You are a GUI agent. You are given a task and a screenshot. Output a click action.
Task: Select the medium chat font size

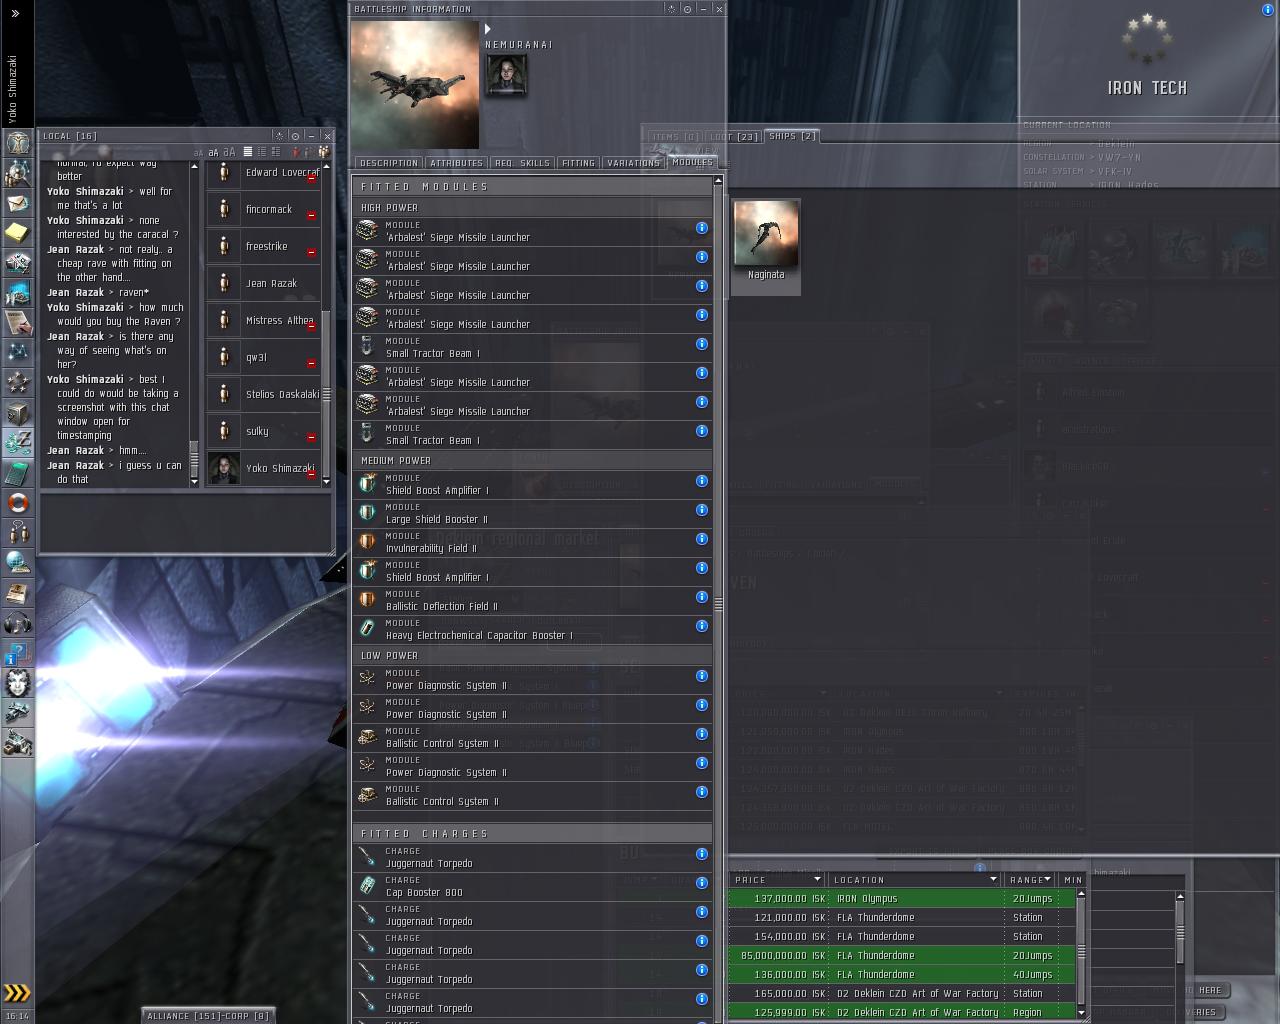pos(212,152)
